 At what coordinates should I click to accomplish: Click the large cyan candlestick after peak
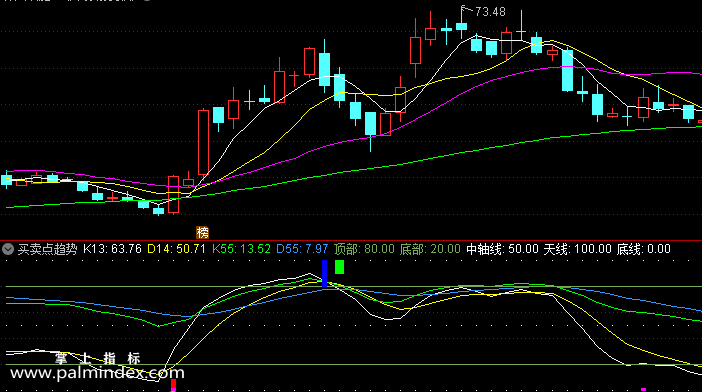pos(567,70)
